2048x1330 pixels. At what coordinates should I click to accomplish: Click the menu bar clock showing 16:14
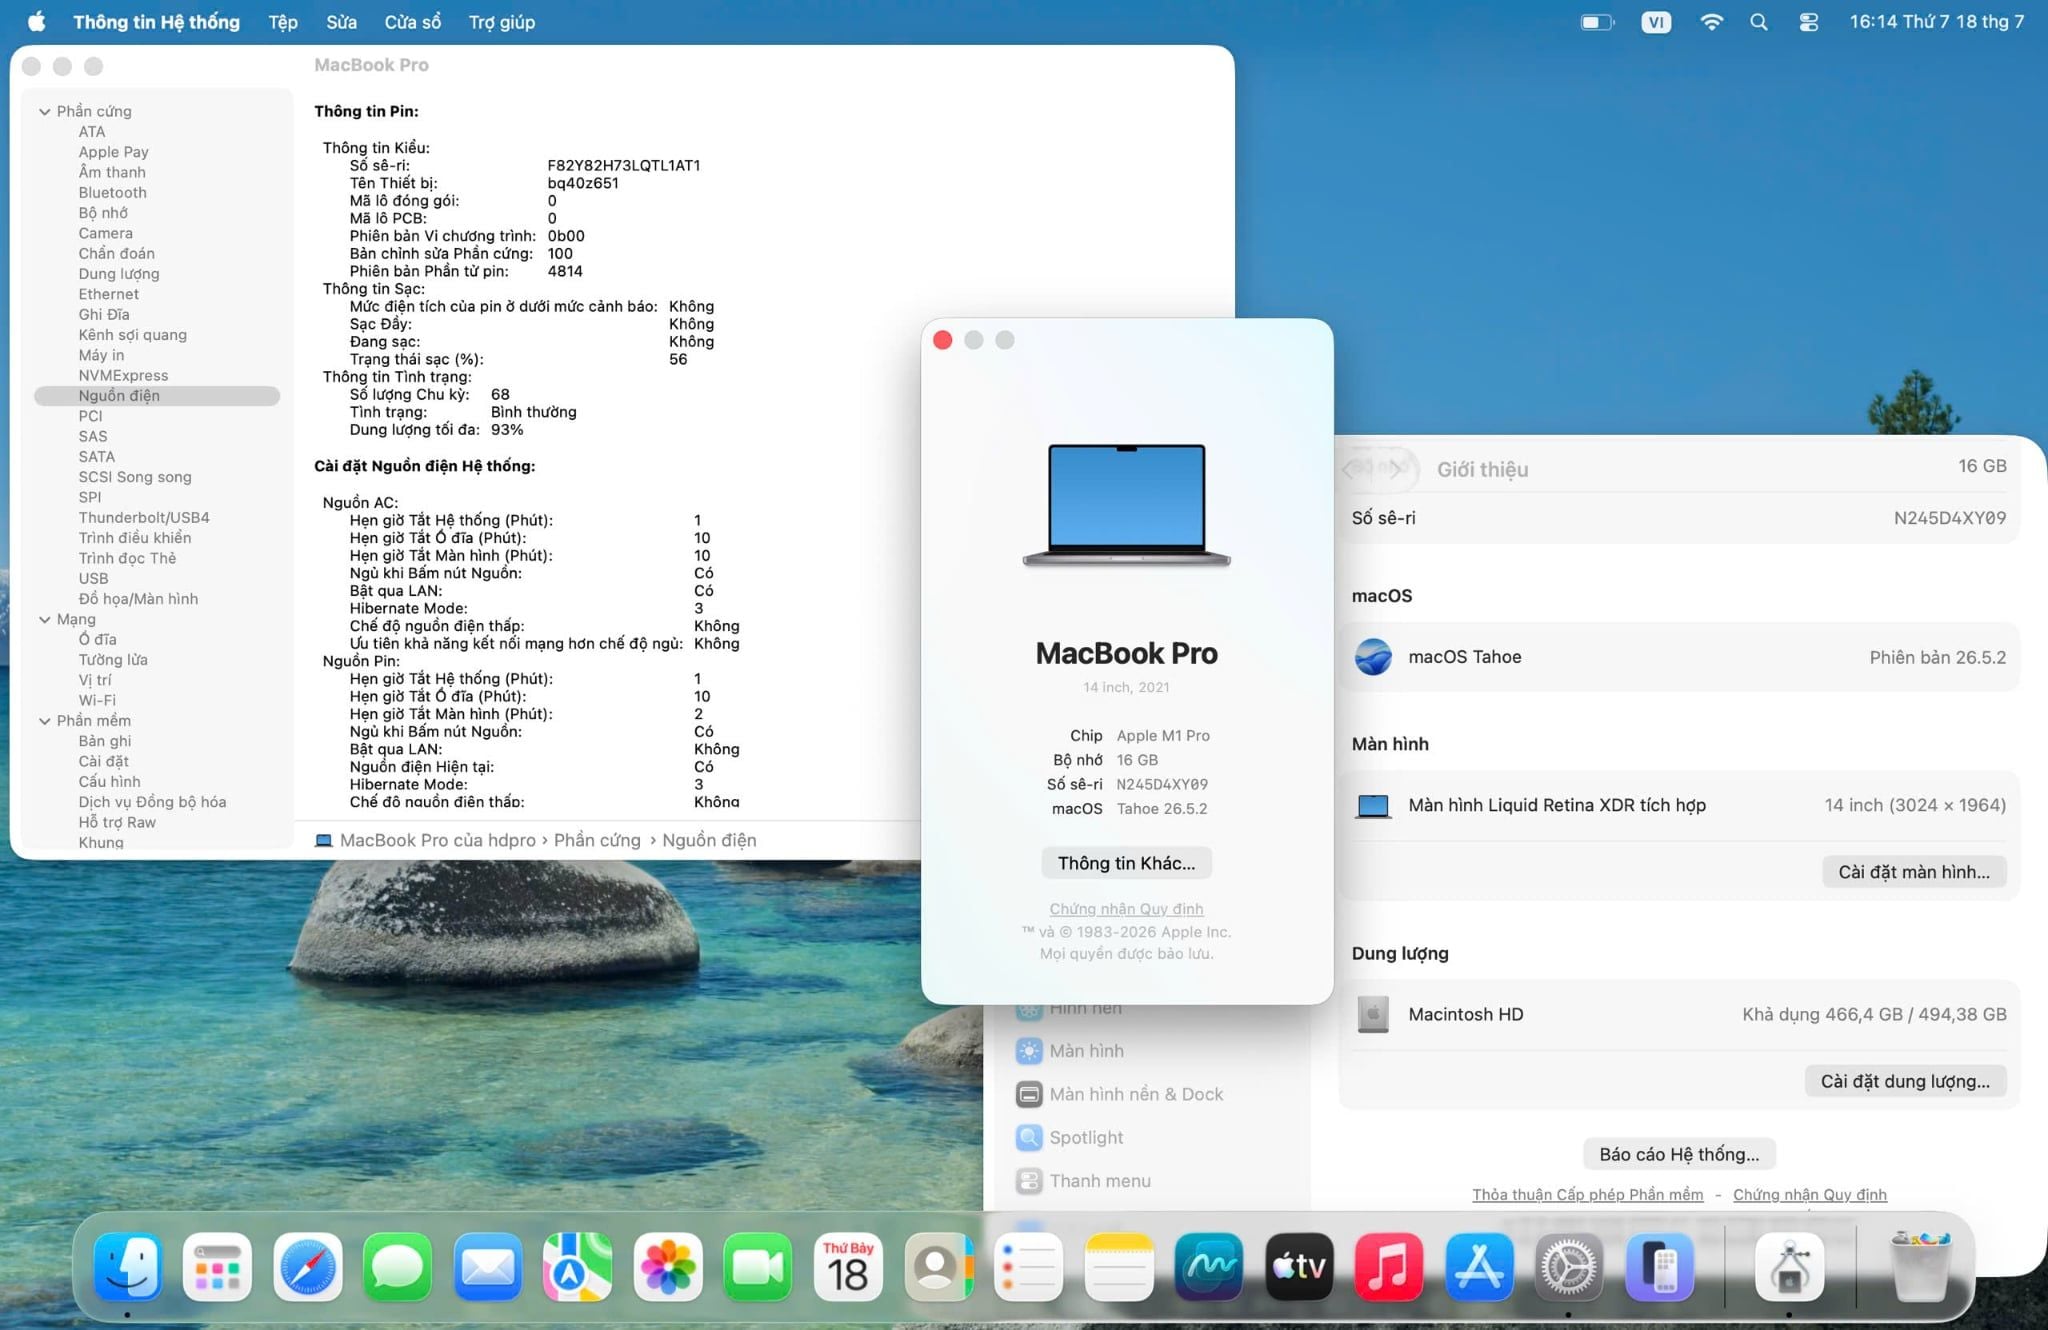pyautogui.click(x=1936, y=22)
